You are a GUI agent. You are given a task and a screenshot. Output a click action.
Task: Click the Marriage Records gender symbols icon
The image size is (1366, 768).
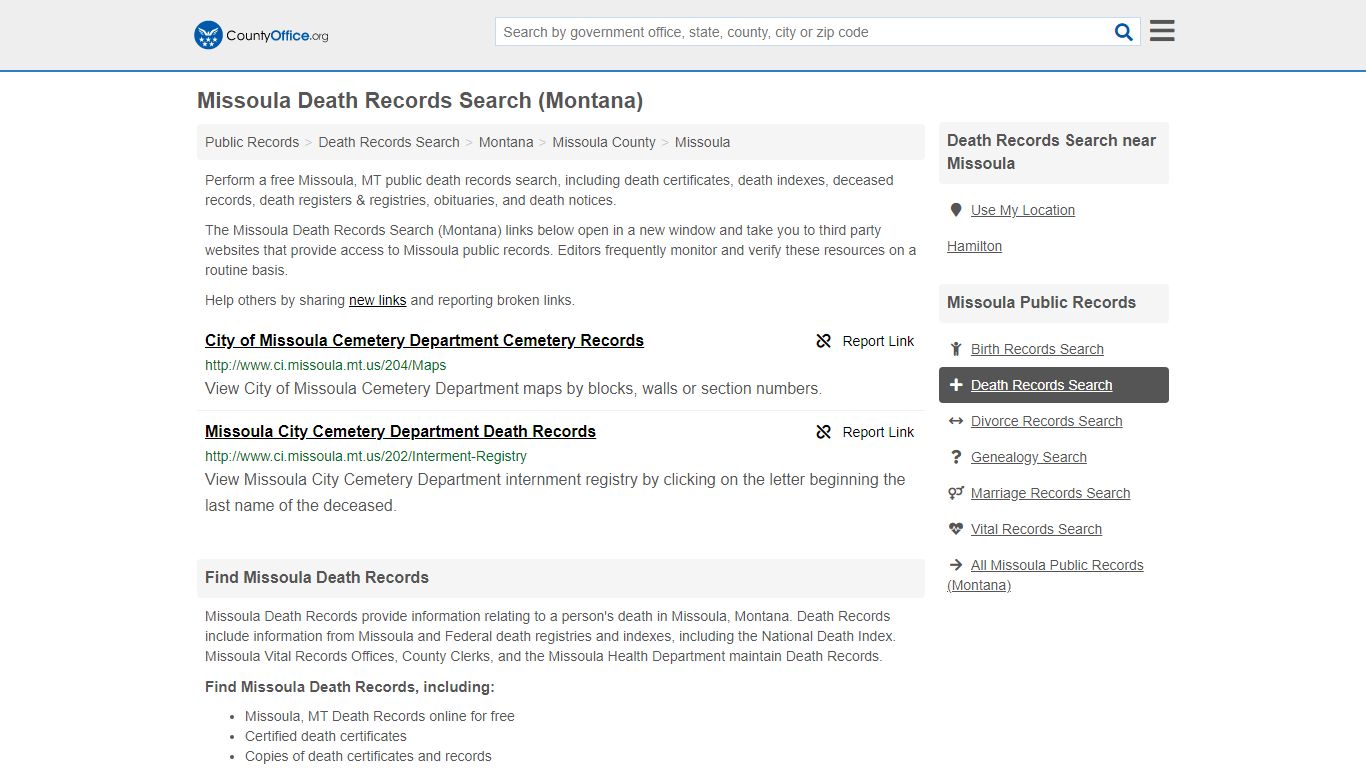[x=956, y=493]
